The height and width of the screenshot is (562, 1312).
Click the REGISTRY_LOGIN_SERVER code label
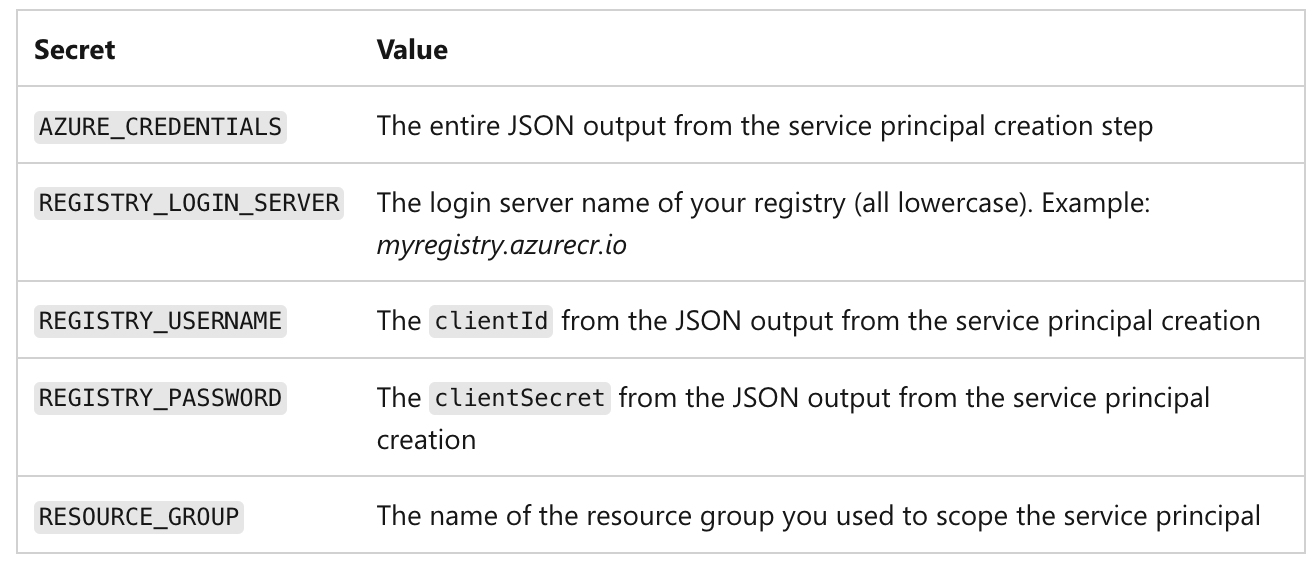pyautogui.click(x=190, y=203)
